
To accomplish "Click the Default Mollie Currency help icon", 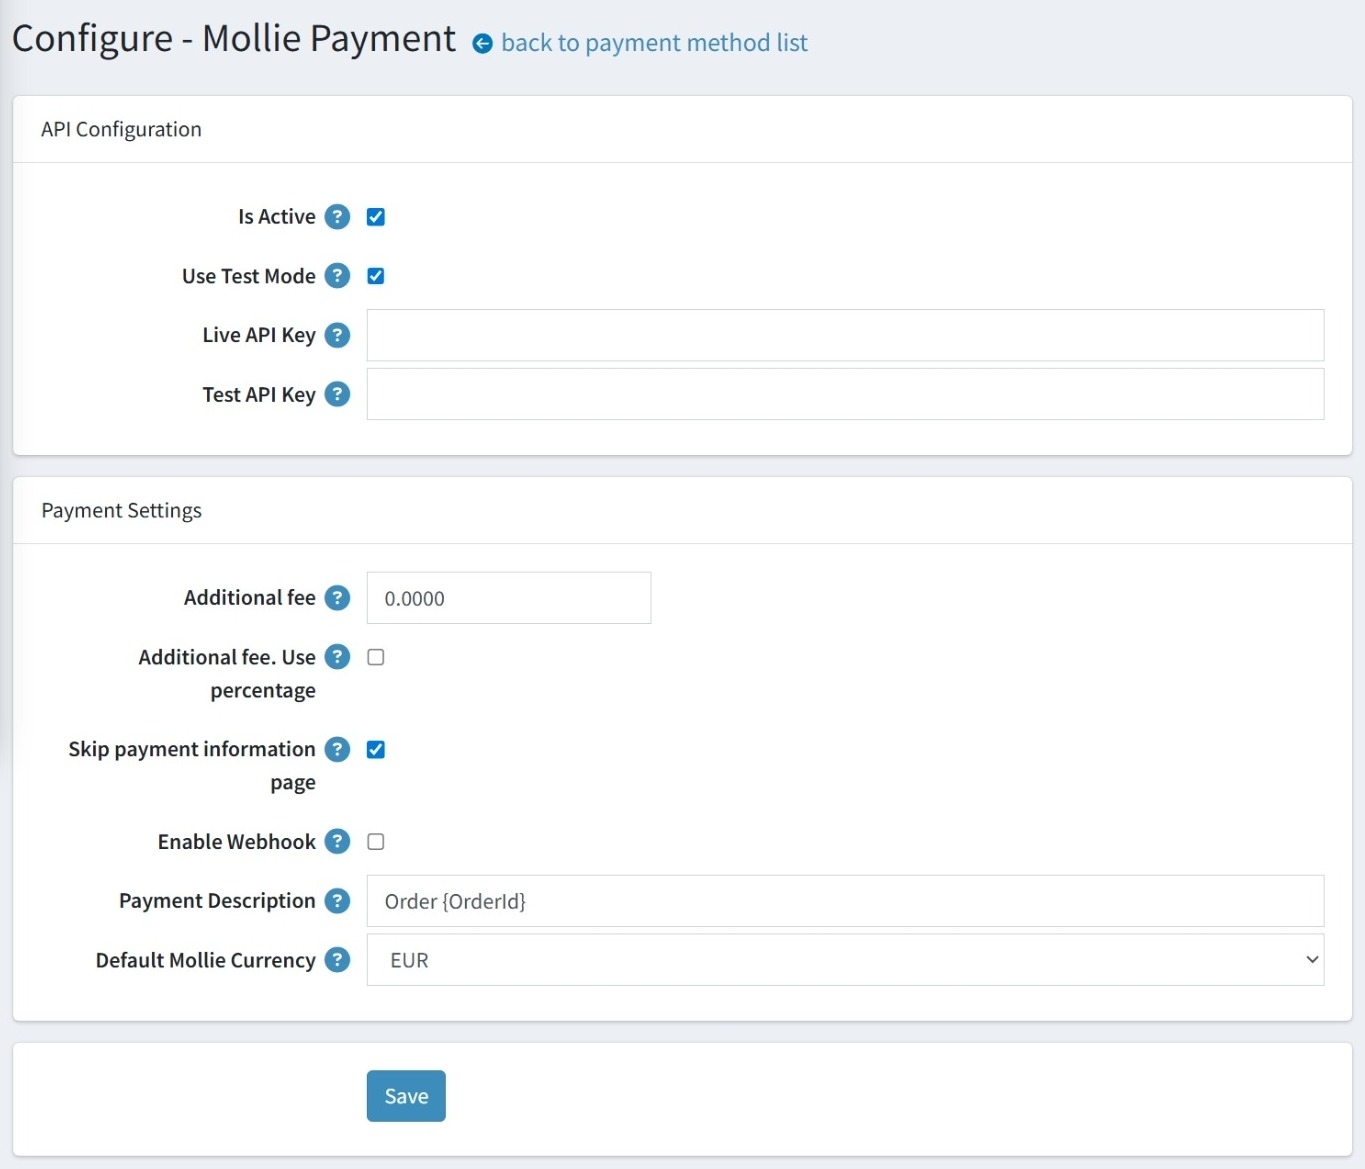I will coord(338,960).
